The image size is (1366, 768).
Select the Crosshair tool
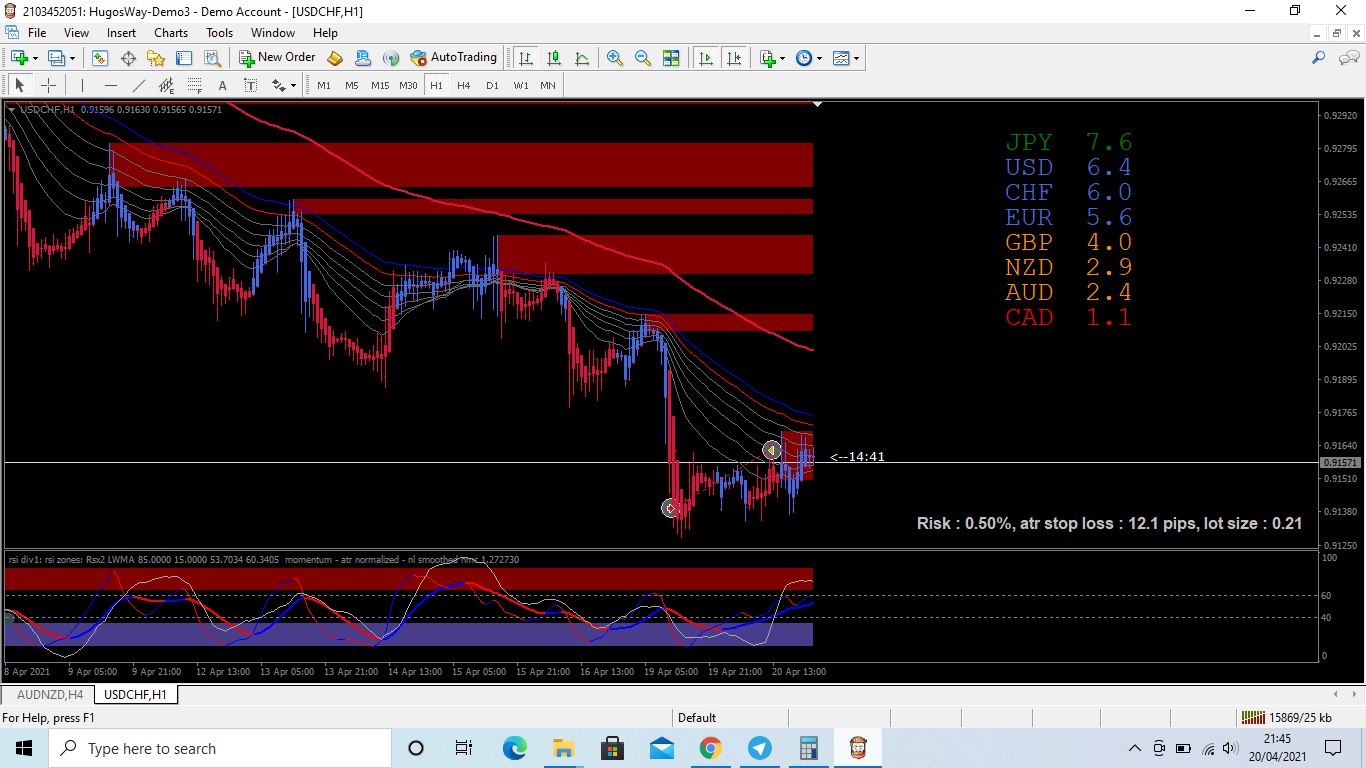tap(48, 85)
